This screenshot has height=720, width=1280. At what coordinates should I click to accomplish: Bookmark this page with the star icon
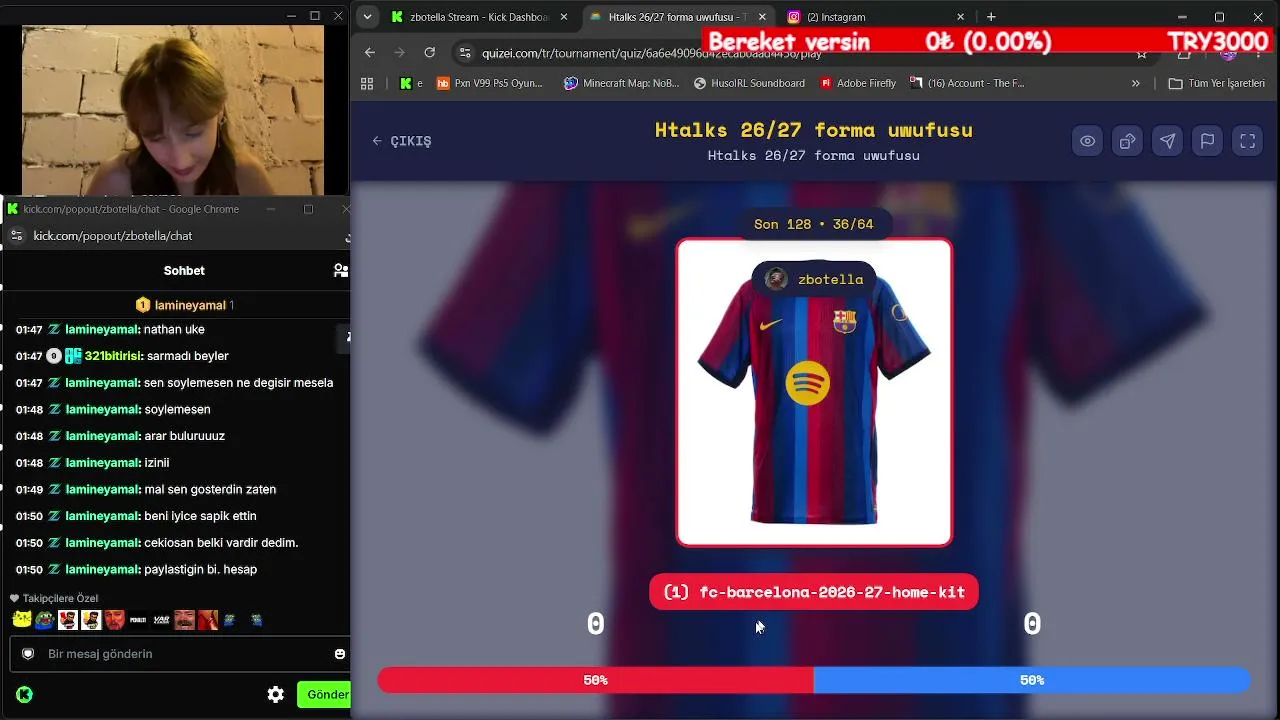pos(1141,55)
